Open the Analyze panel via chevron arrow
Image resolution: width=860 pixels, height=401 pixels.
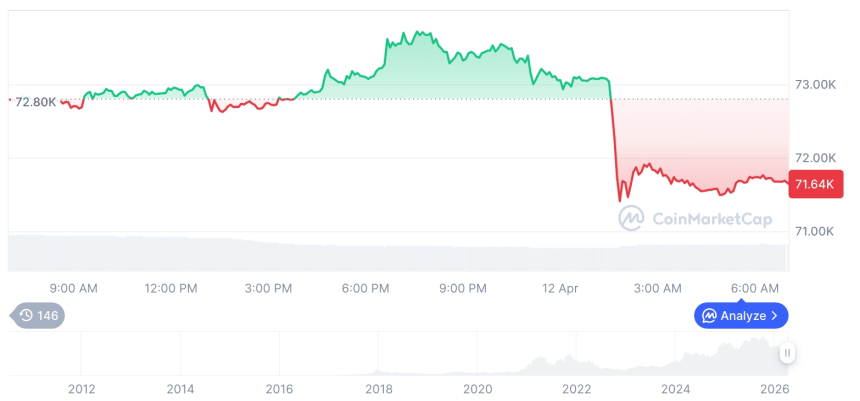[x=774, y=316]
